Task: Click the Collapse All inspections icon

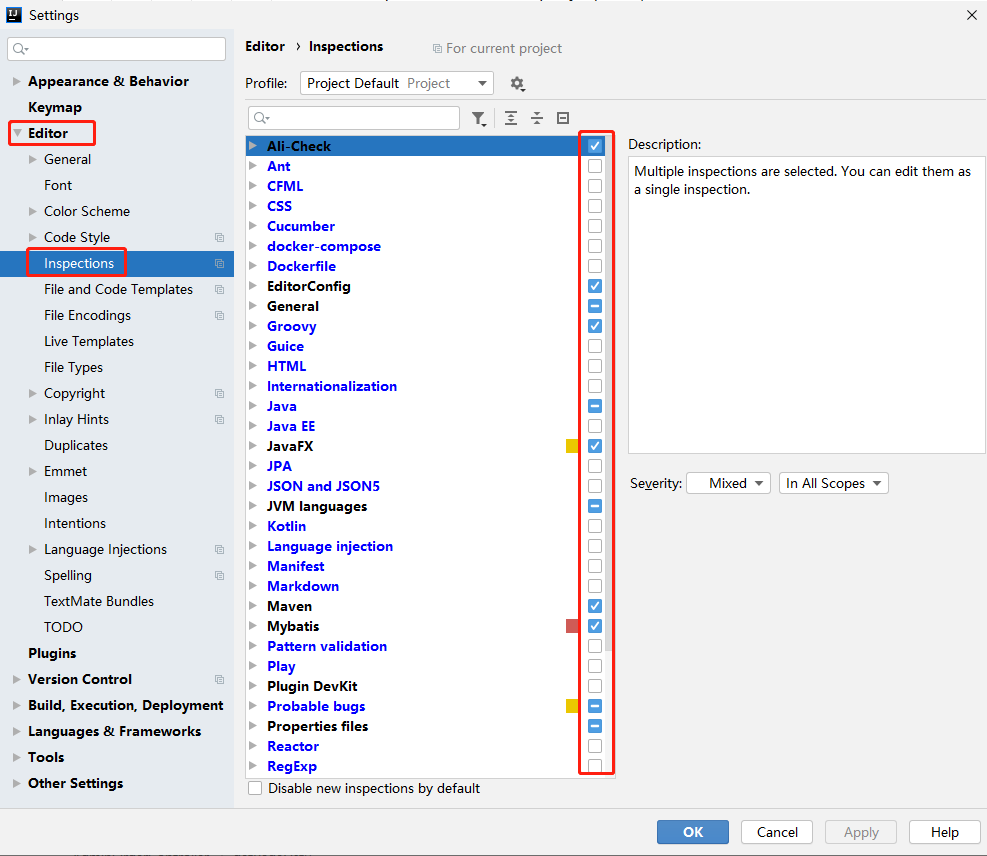Action: click(537, 118)
